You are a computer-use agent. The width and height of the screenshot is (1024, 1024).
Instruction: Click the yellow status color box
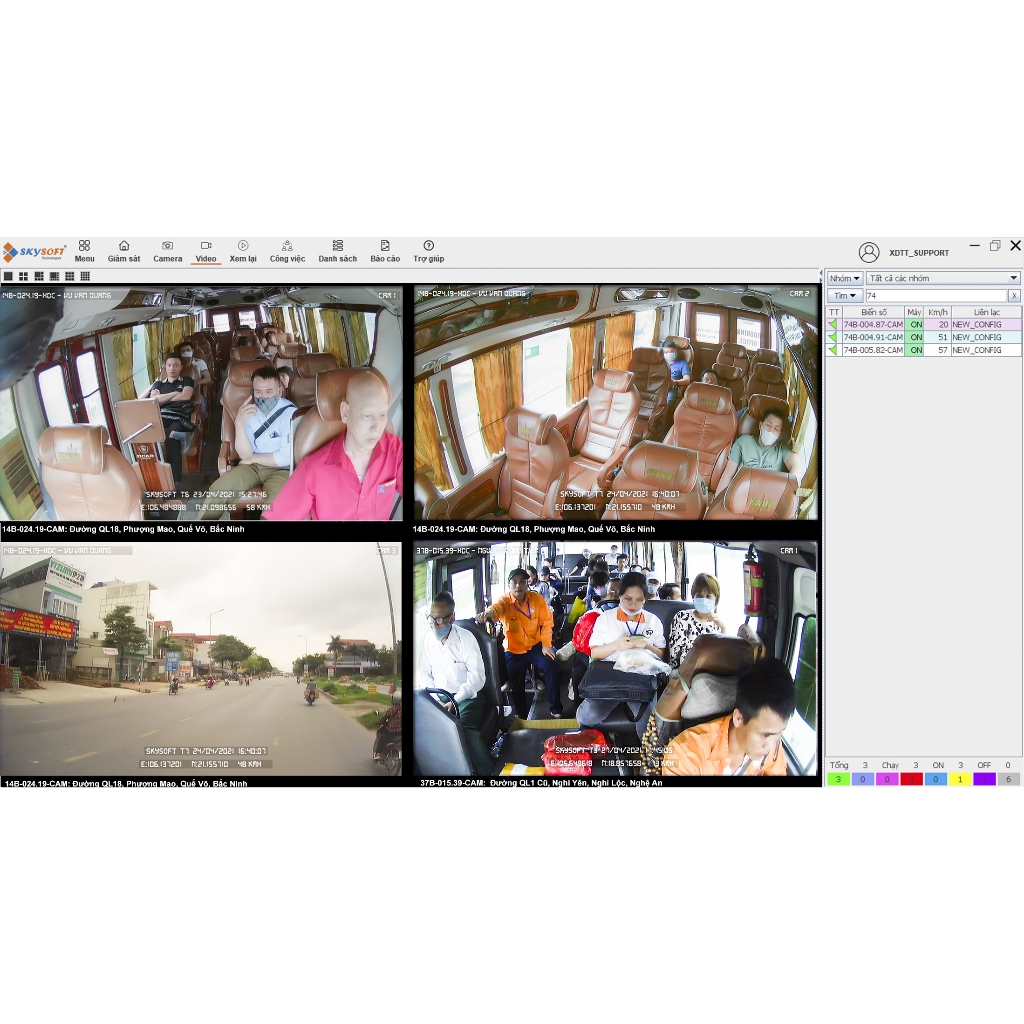pyautogui.click(x=961, y=779)
